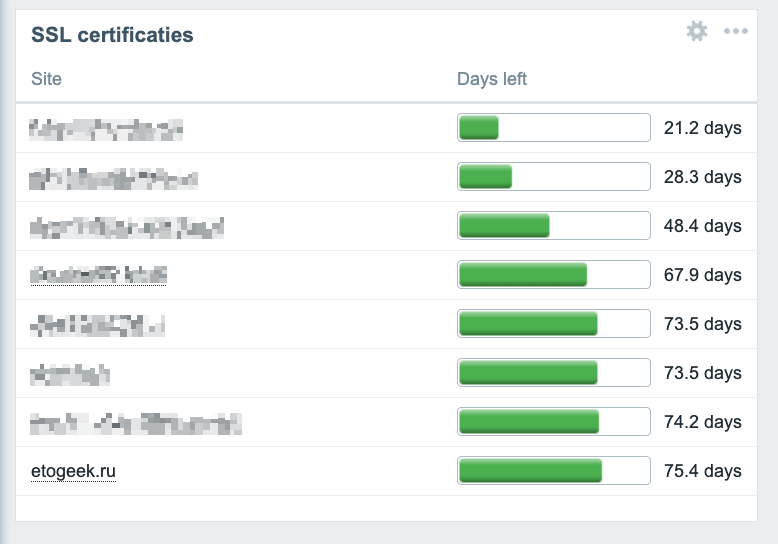Click the 21.2 days progress bar
The height and width of the screenshot is (544, 778).
554,128
